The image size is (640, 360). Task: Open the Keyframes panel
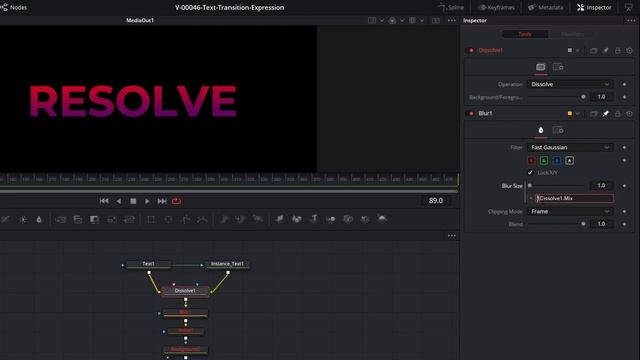coord(496,7)
